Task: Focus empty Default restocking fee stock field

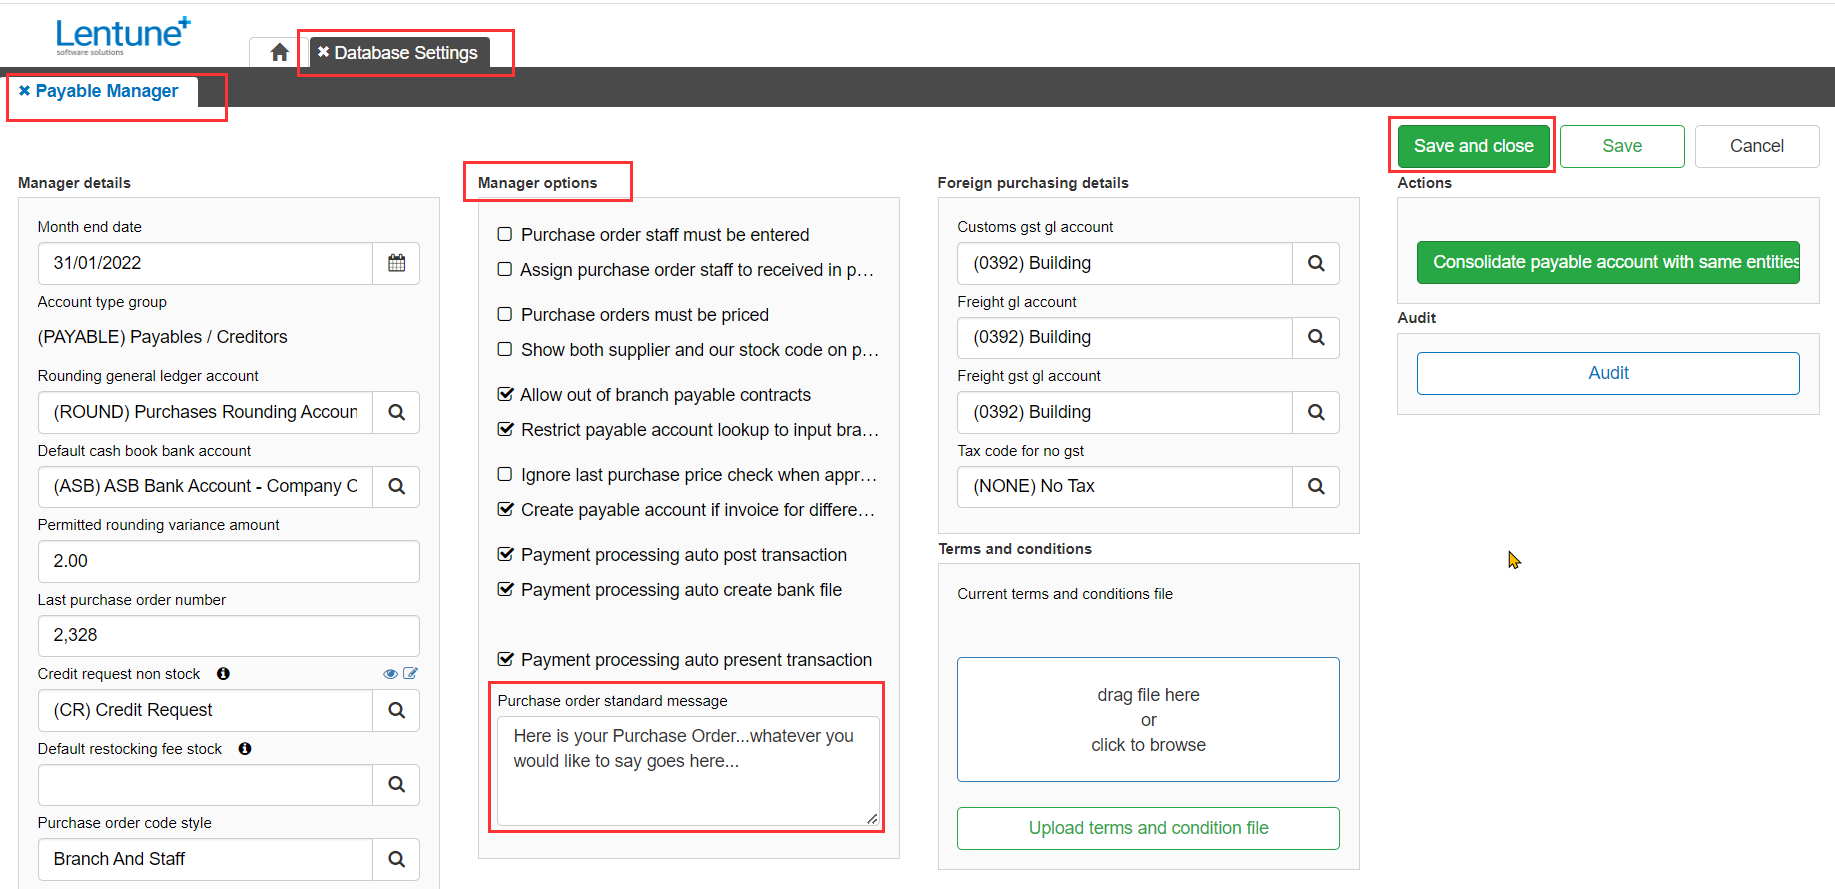Action: coord(205,784)
